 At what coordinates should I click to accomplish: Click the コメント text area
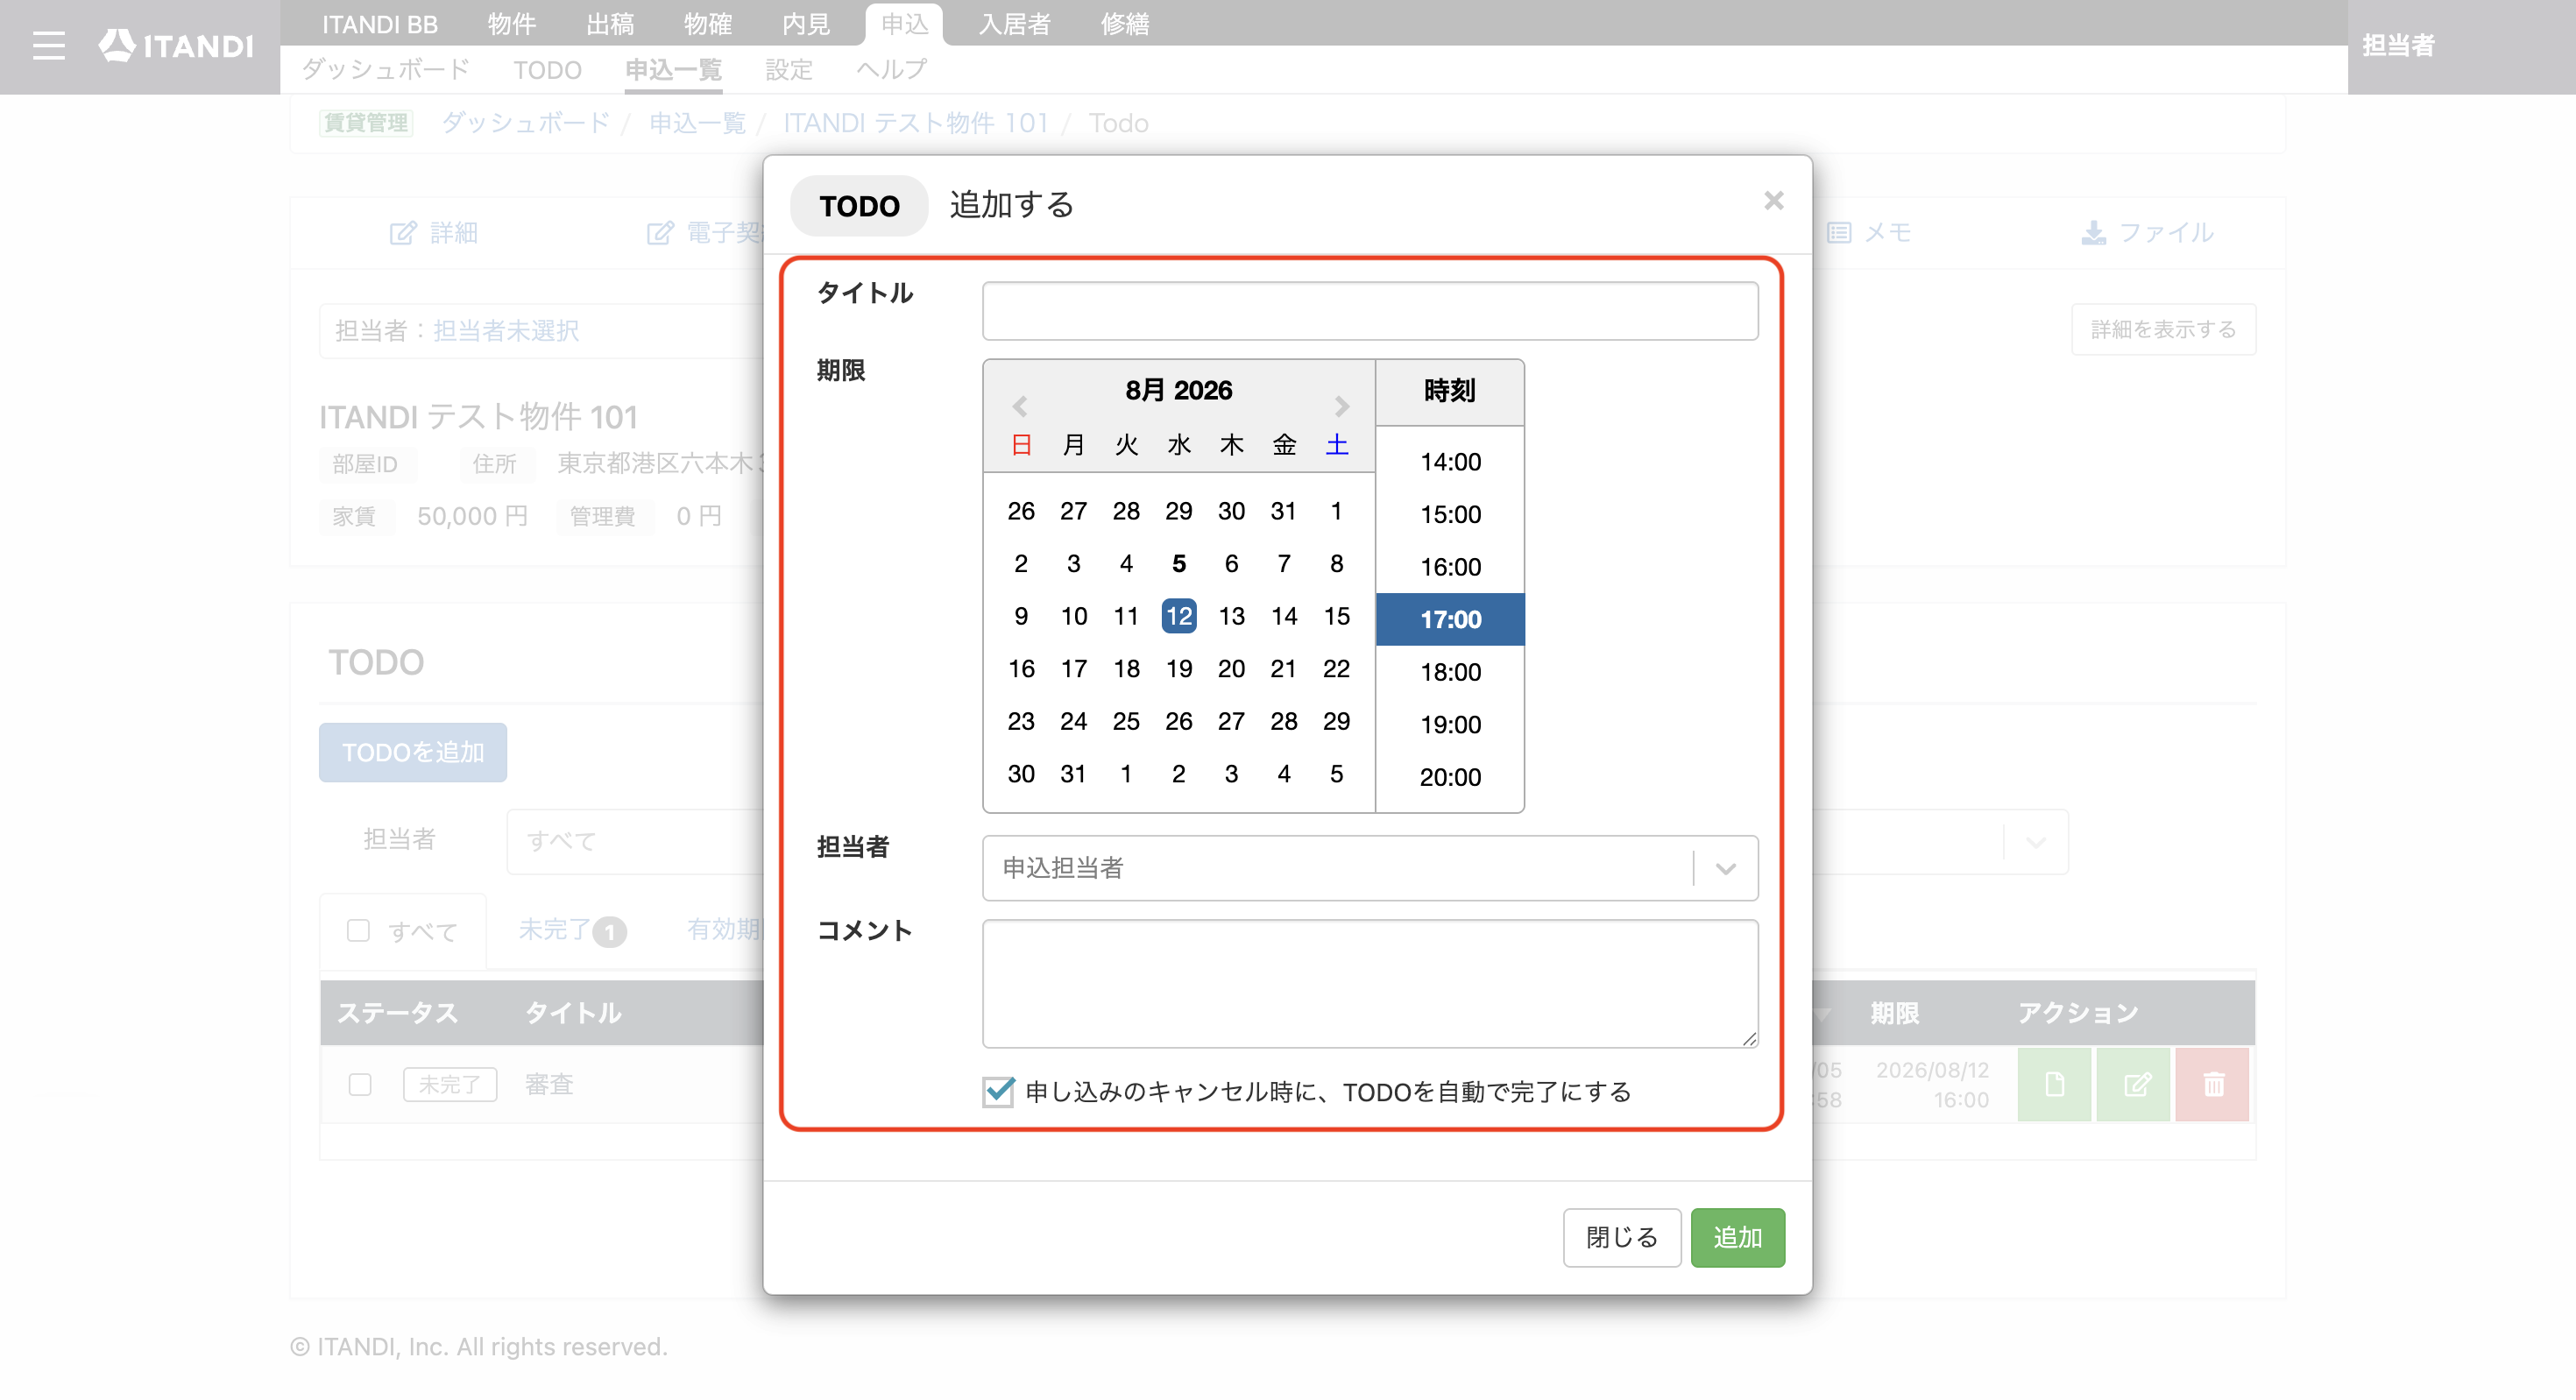pos(1369,984)
